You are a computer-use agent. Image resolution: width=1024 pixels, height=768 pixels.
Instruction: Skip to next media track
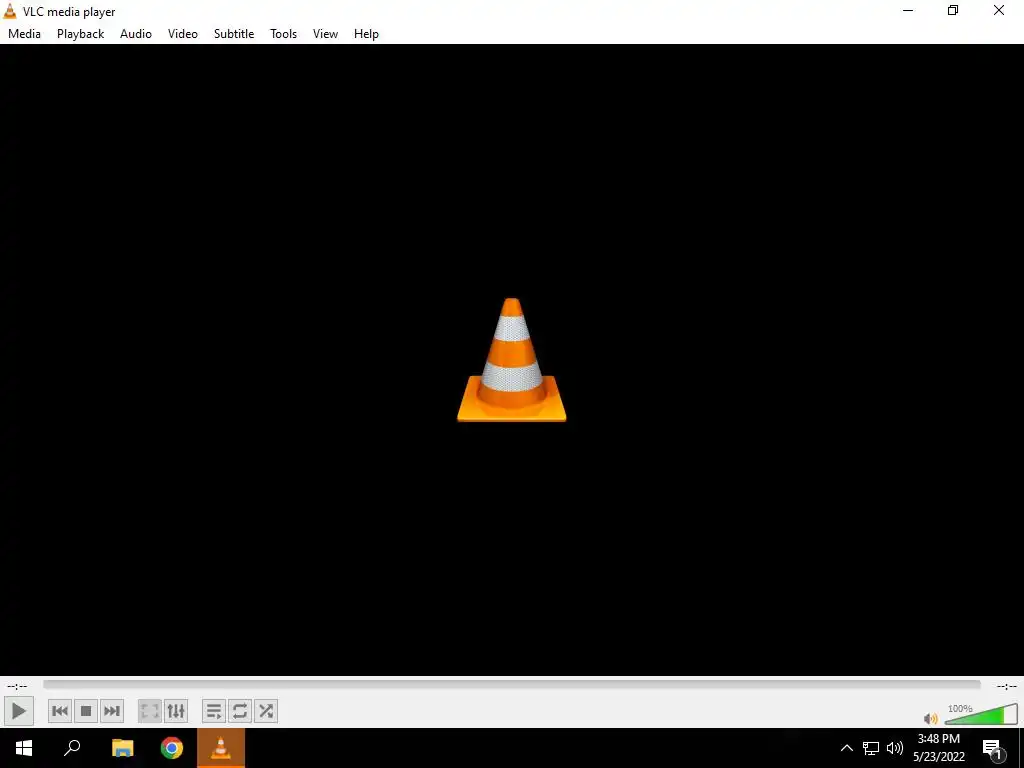click(x=112, y=711)
